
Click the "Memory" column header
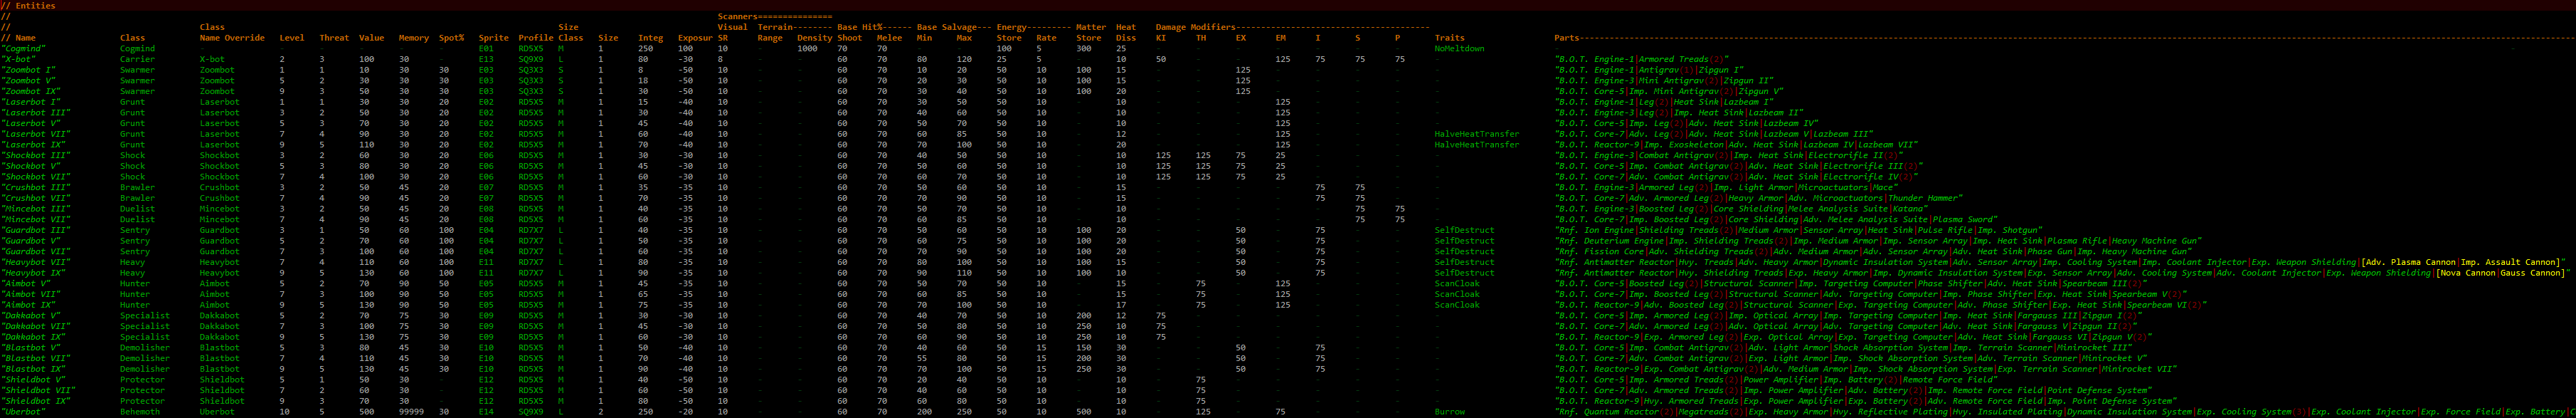pyautogui.click(x=414, y=38)
